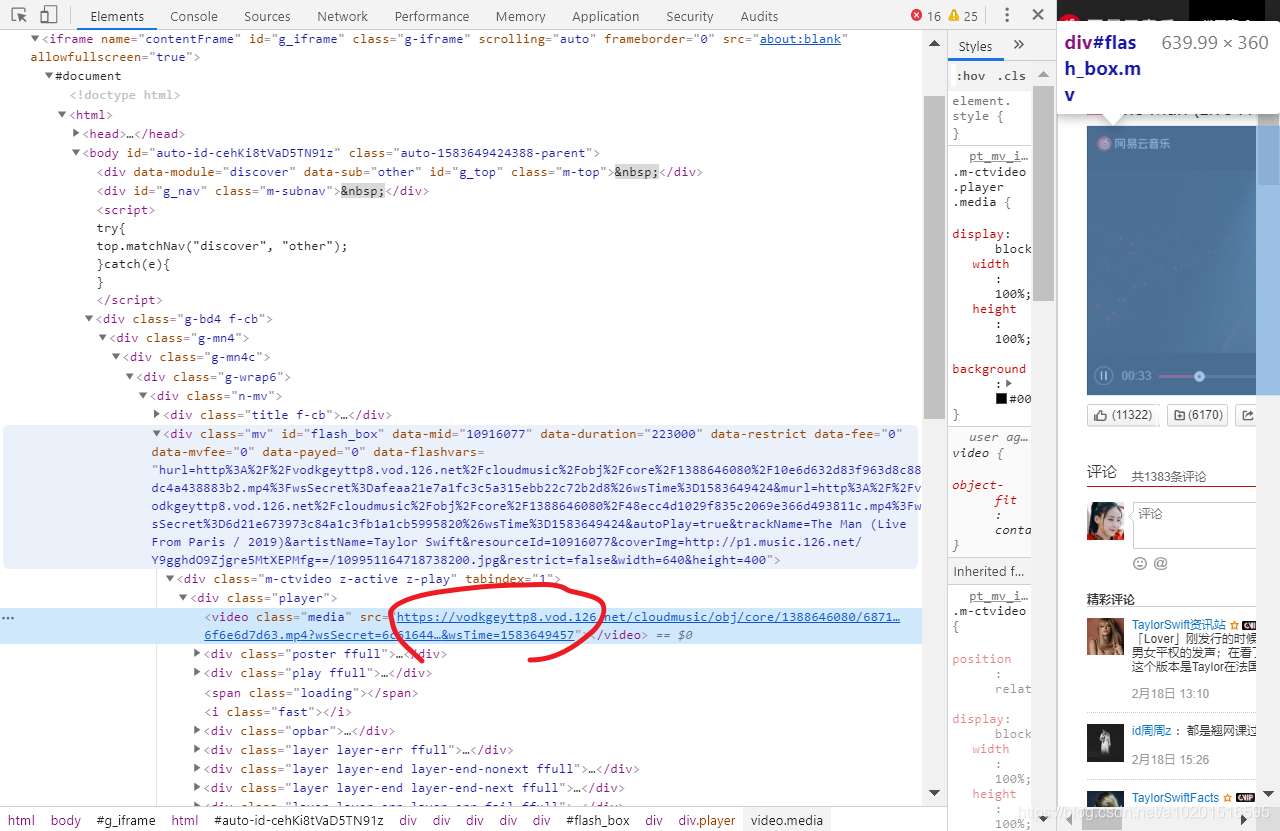Collapse the html element node
This screenshot has height=831, width=1280.
coord(62,115)
